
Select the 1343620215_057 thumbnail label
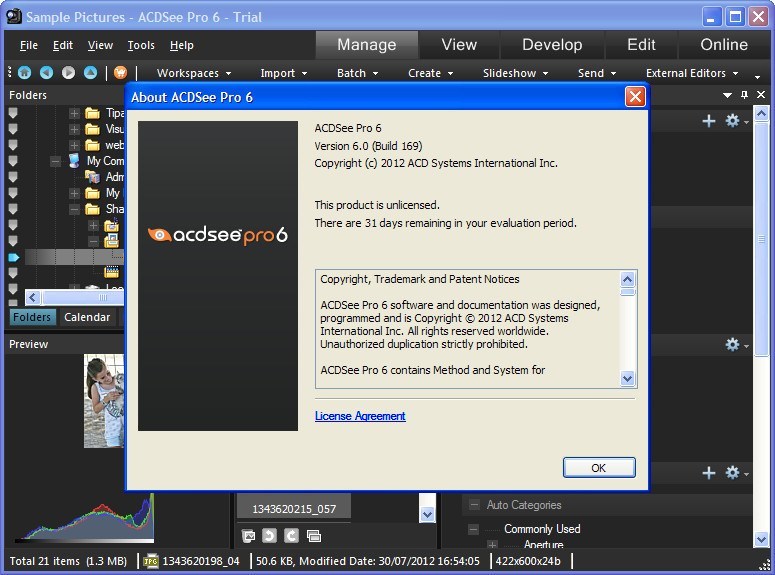click(x=294, y=509)
